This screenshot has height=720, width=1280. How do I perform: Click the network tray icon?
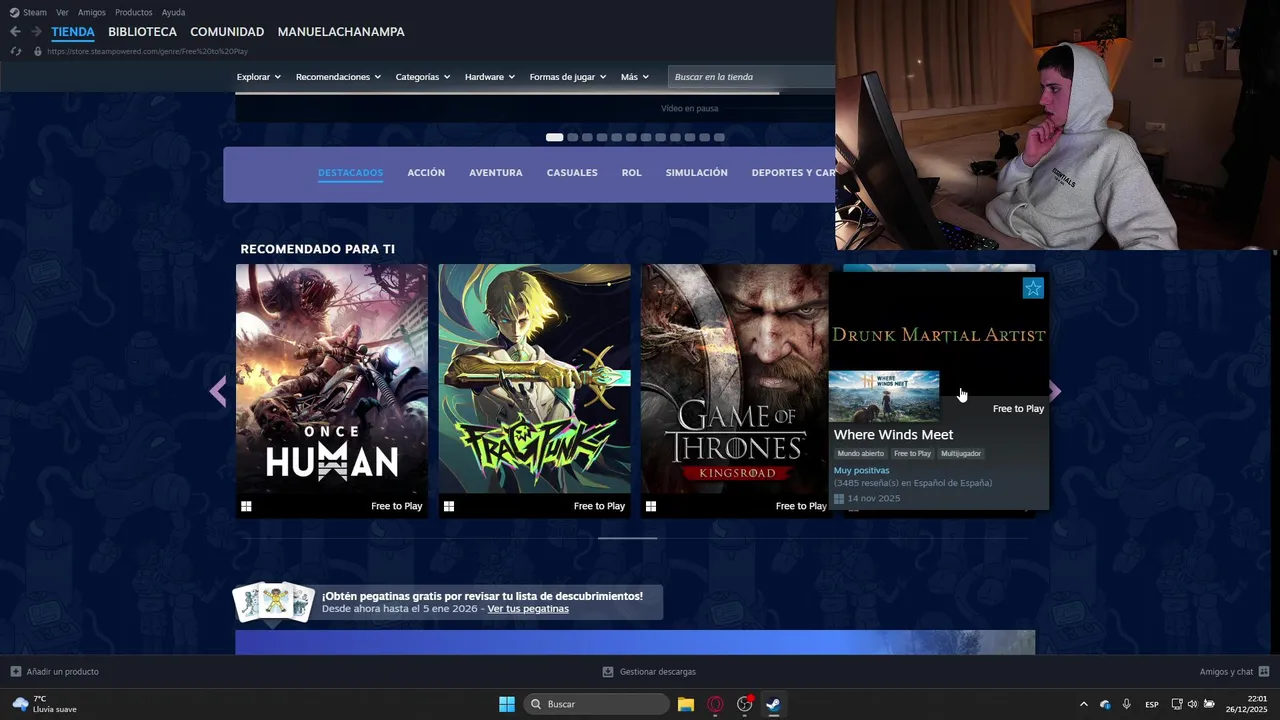click(1176, 704)
